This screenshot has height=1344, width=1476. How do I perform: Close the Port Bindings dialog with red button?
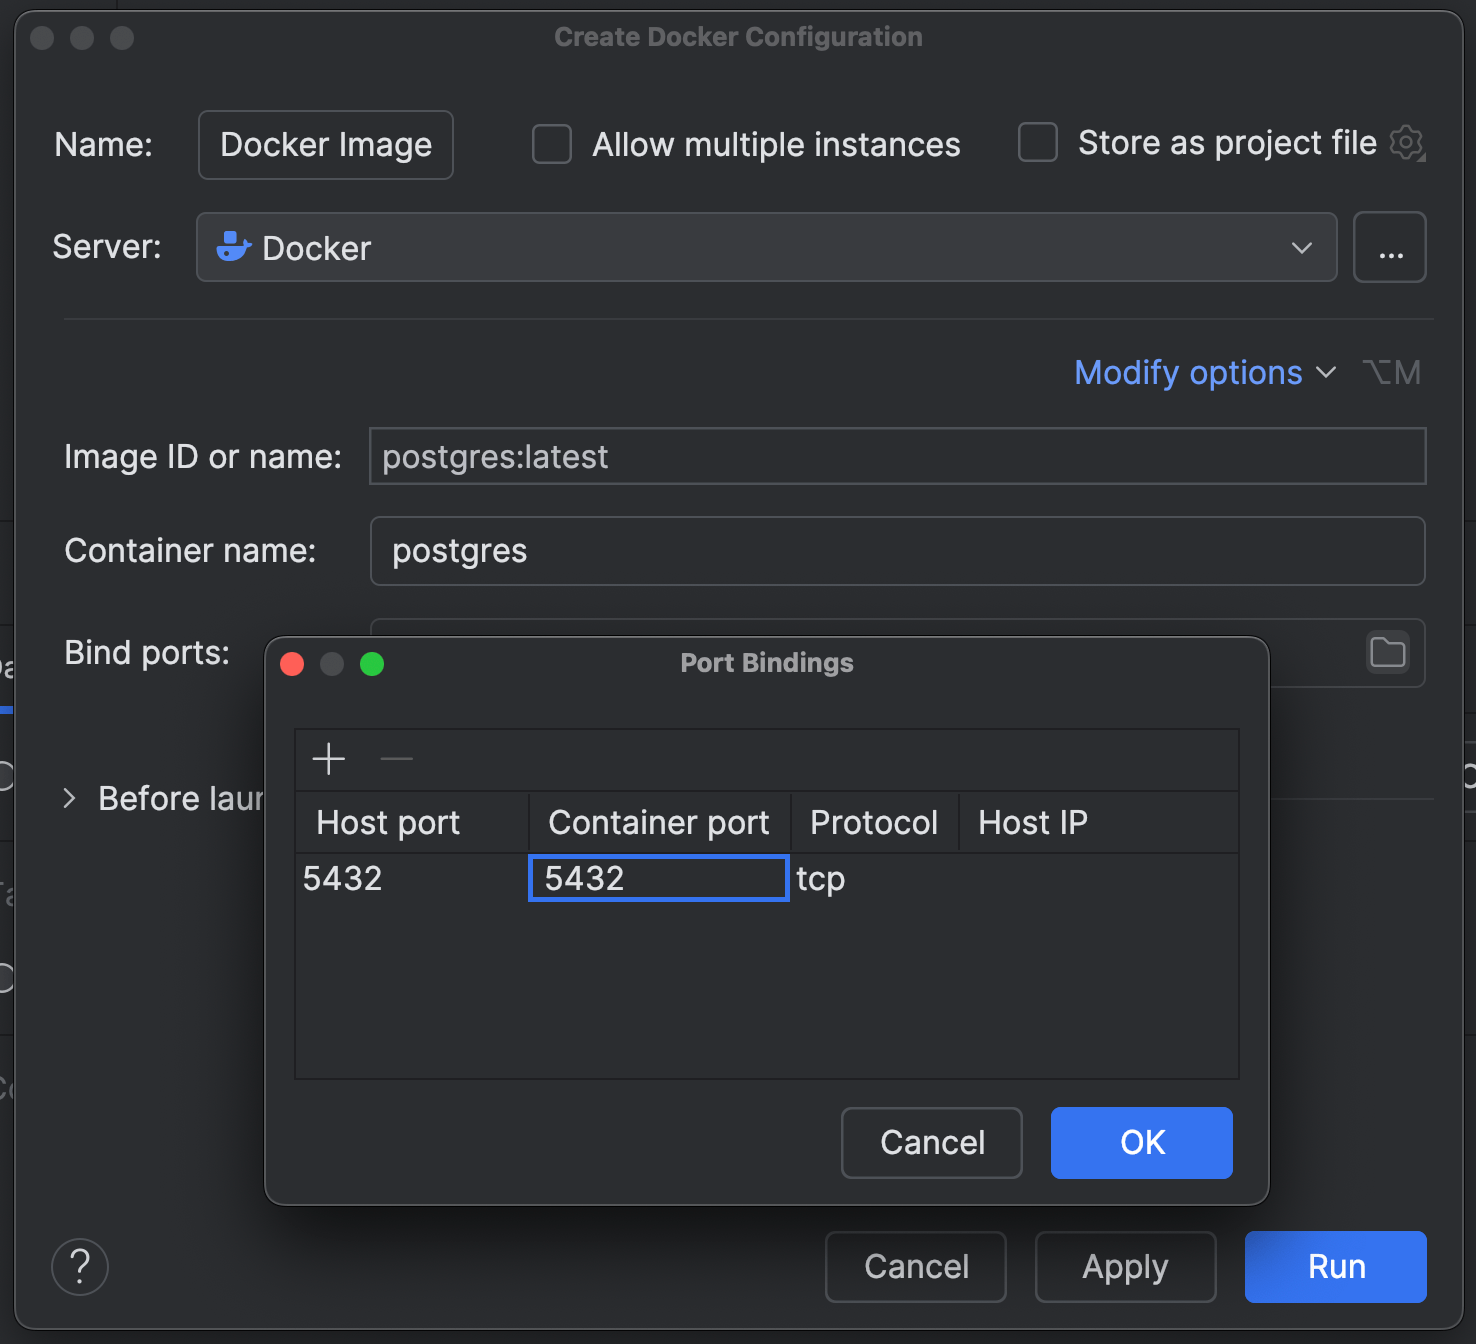292,664
